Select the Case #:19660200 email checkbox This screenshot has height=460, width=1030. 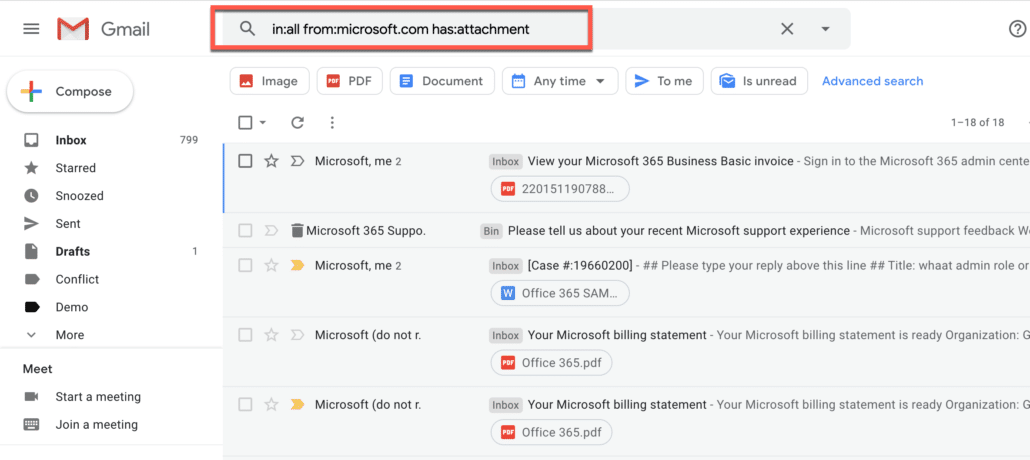coord(245,265)
